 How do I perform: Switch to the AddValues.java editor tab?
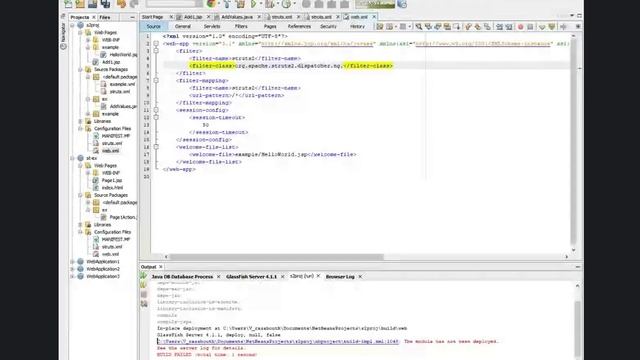[237, 17]
